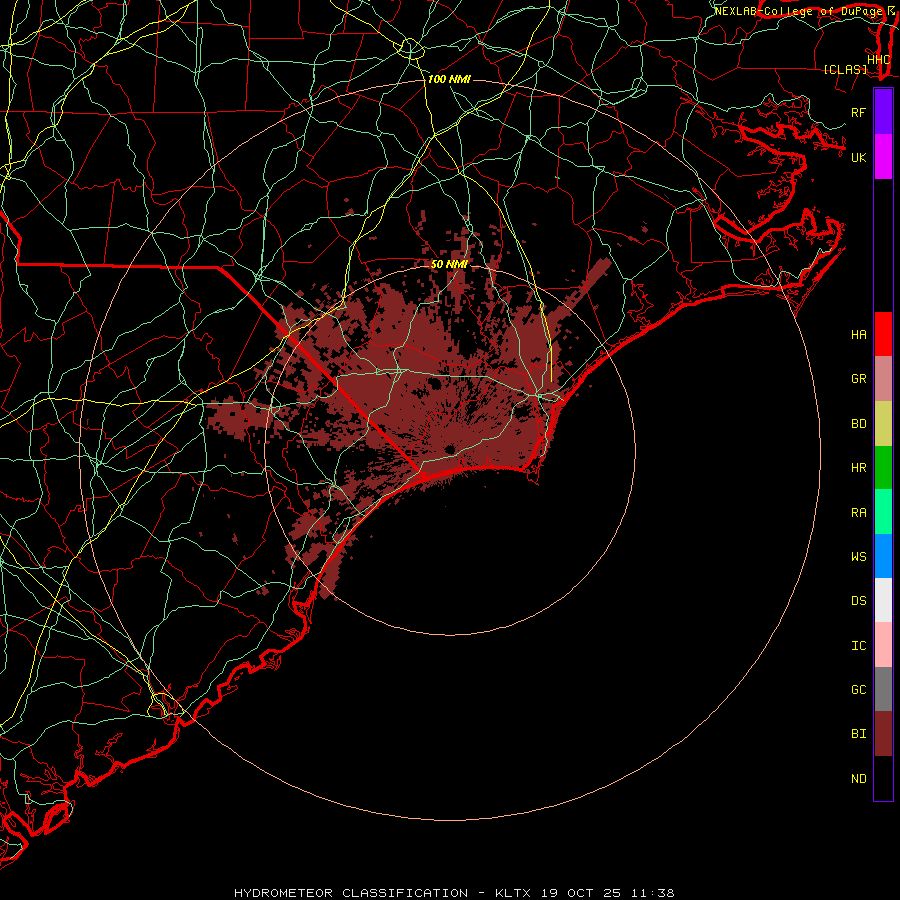Click the red HA legend color swatch
Image resolution: width=900 pixels, height=900 pixels.
[883, 334]
